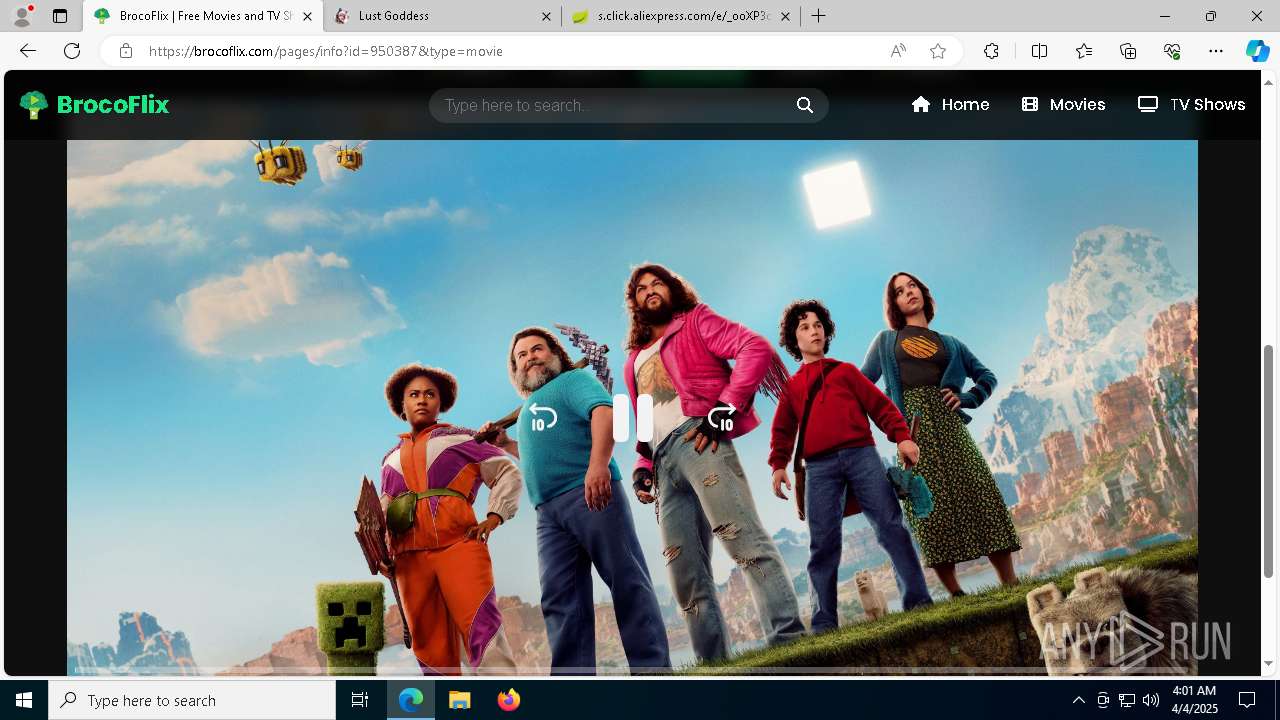Open network settings tray icon
The width and height of the screenshot is (1280, 720).
(x=1127, y=700)
